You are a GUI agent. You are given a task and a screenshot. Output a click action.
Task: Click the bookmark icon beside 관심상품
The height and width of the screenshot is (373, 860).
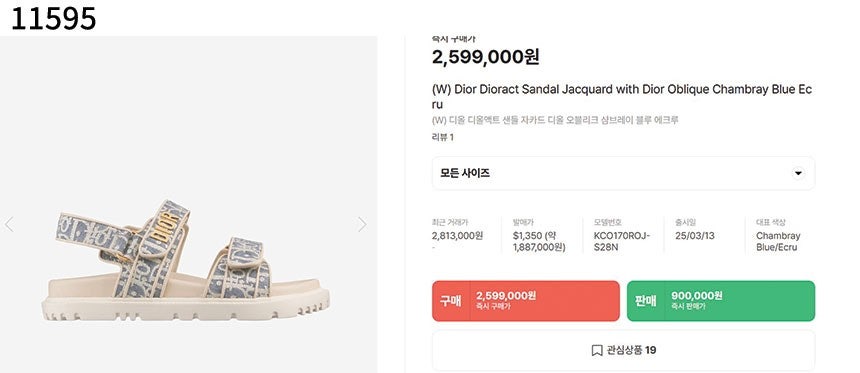597,350
